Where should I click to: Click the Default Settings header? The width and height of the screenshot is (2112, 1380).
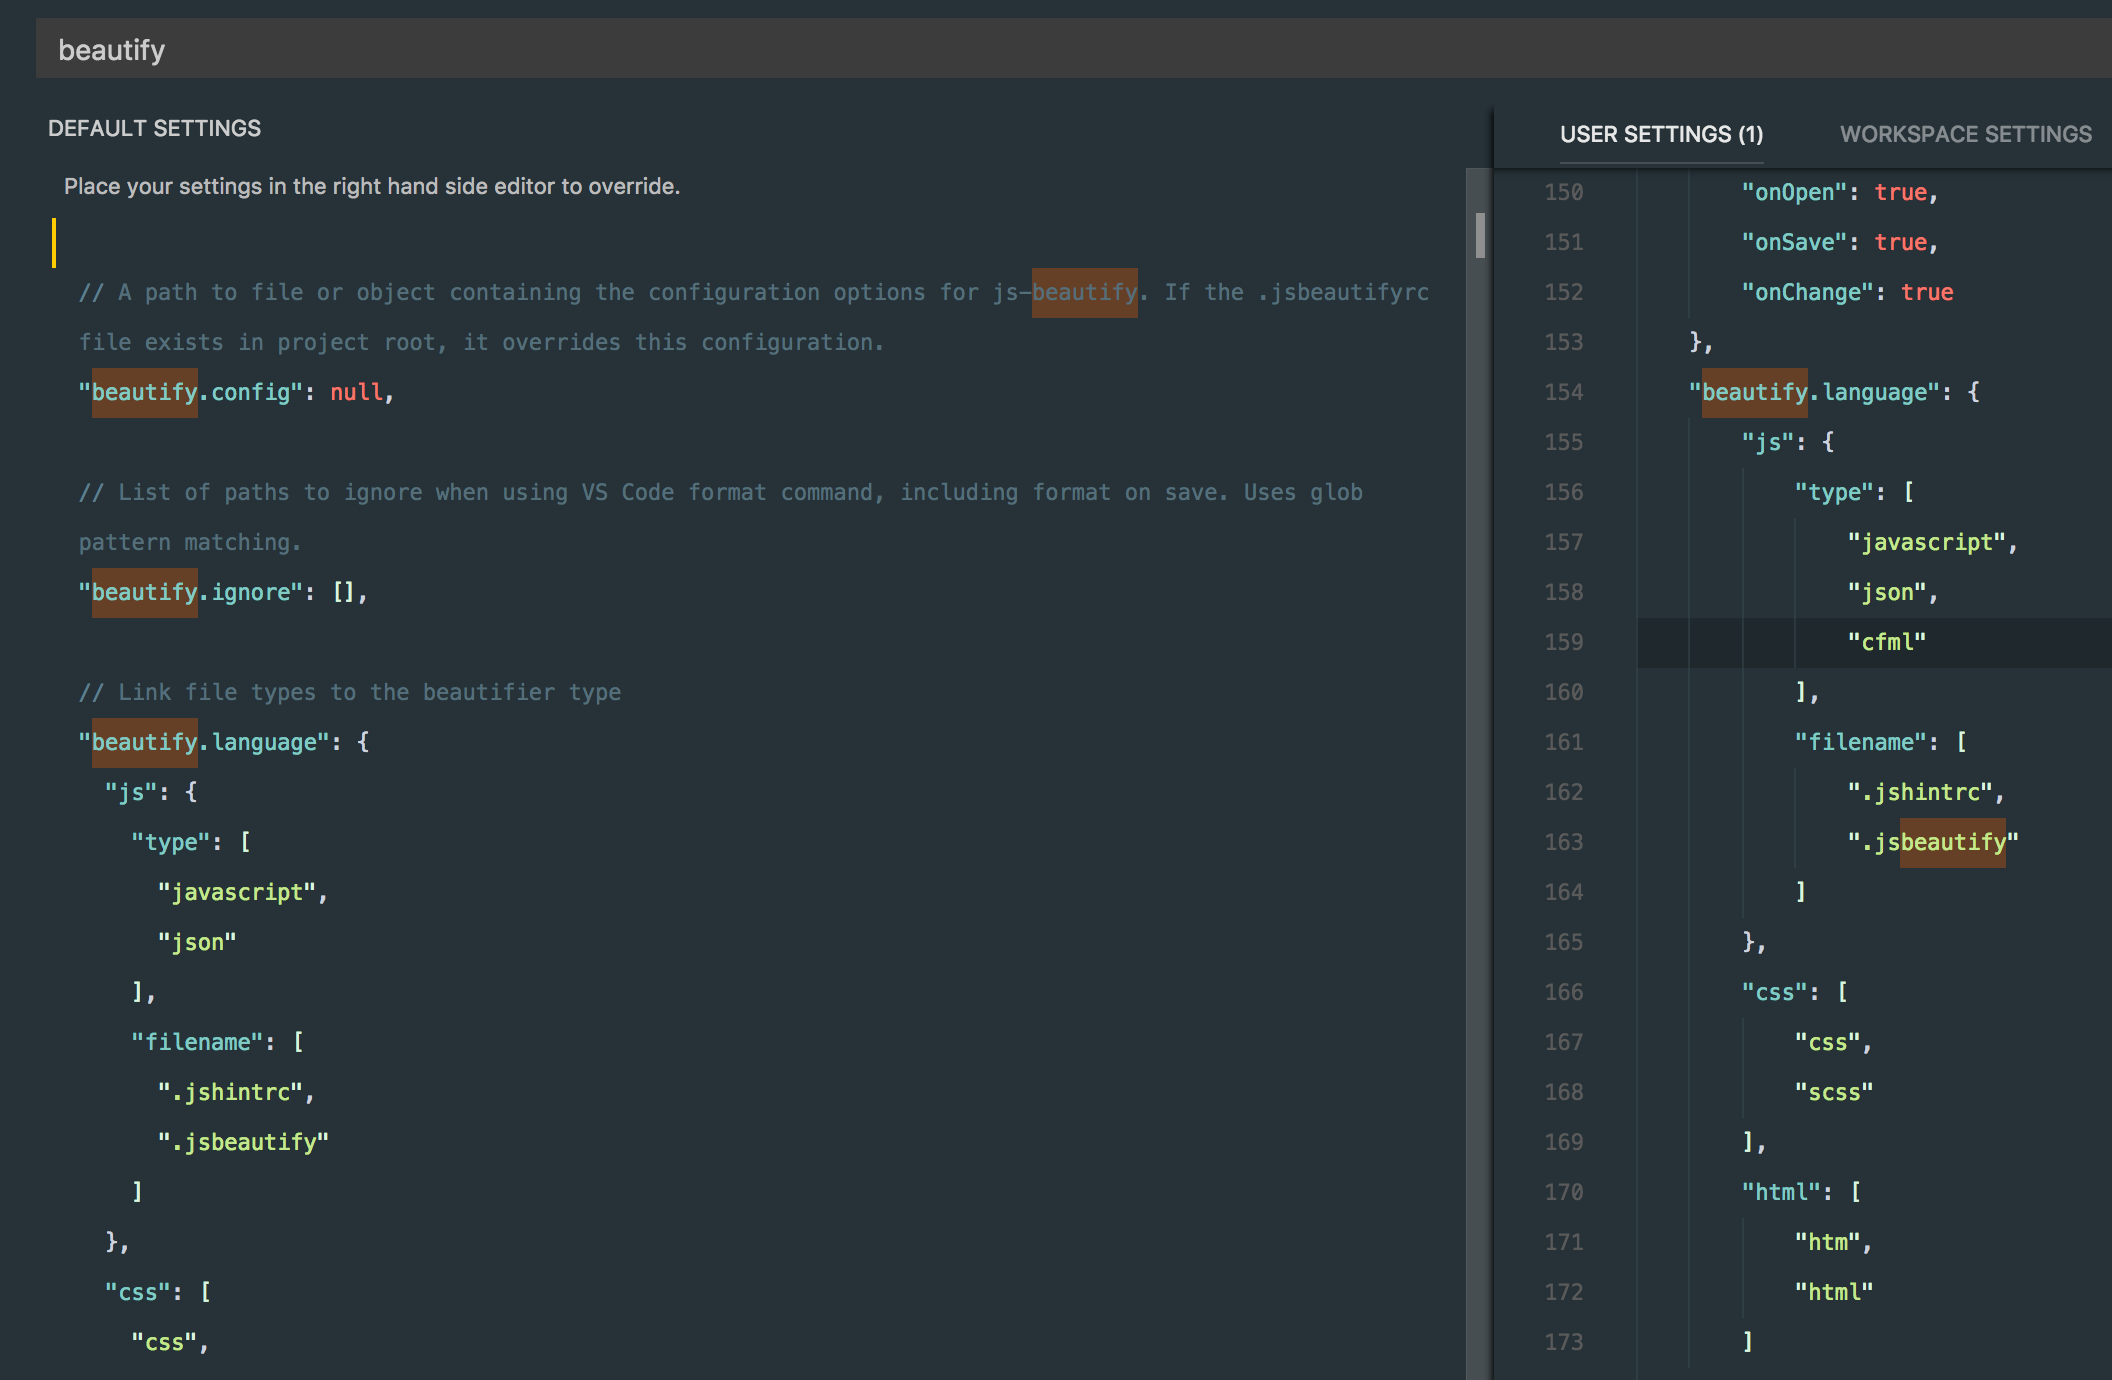(x=154, y=128)
